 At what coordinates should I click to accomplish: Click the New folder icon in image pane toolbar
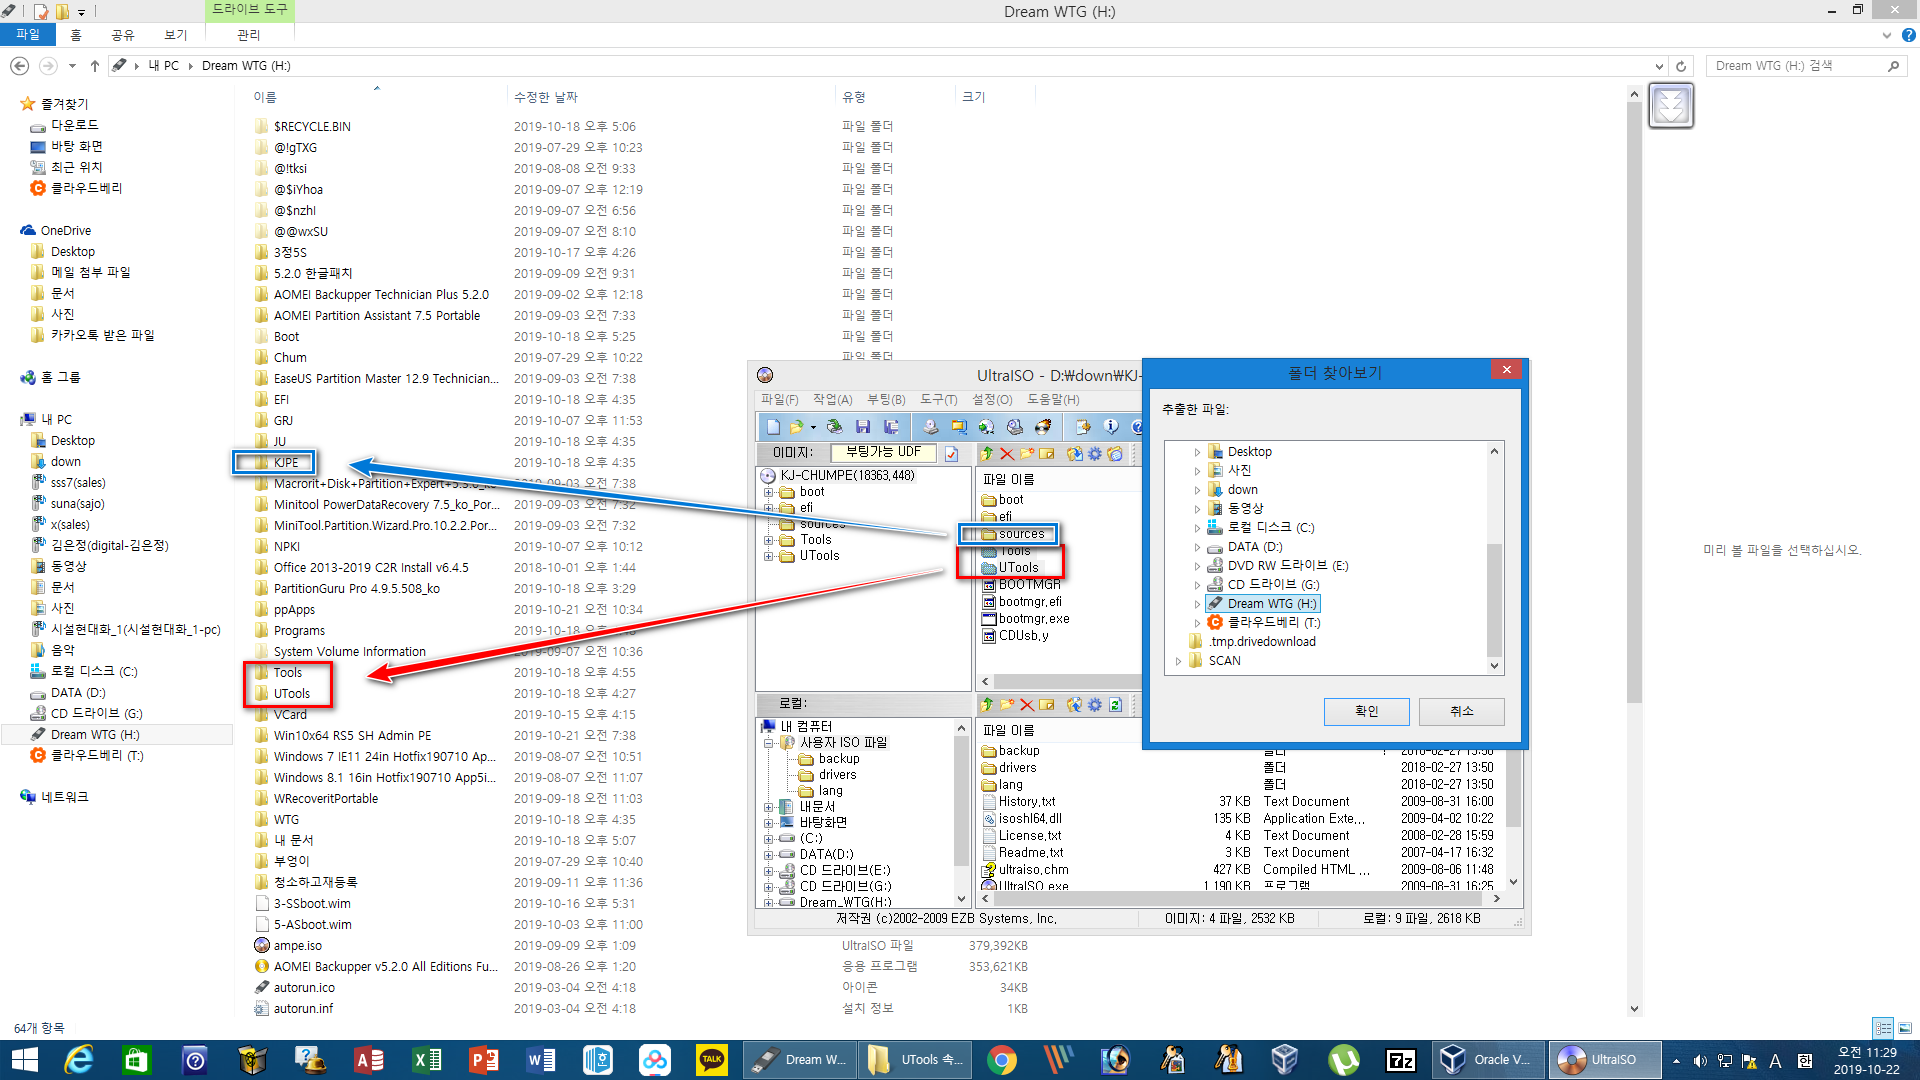(x=1027, y=454)
